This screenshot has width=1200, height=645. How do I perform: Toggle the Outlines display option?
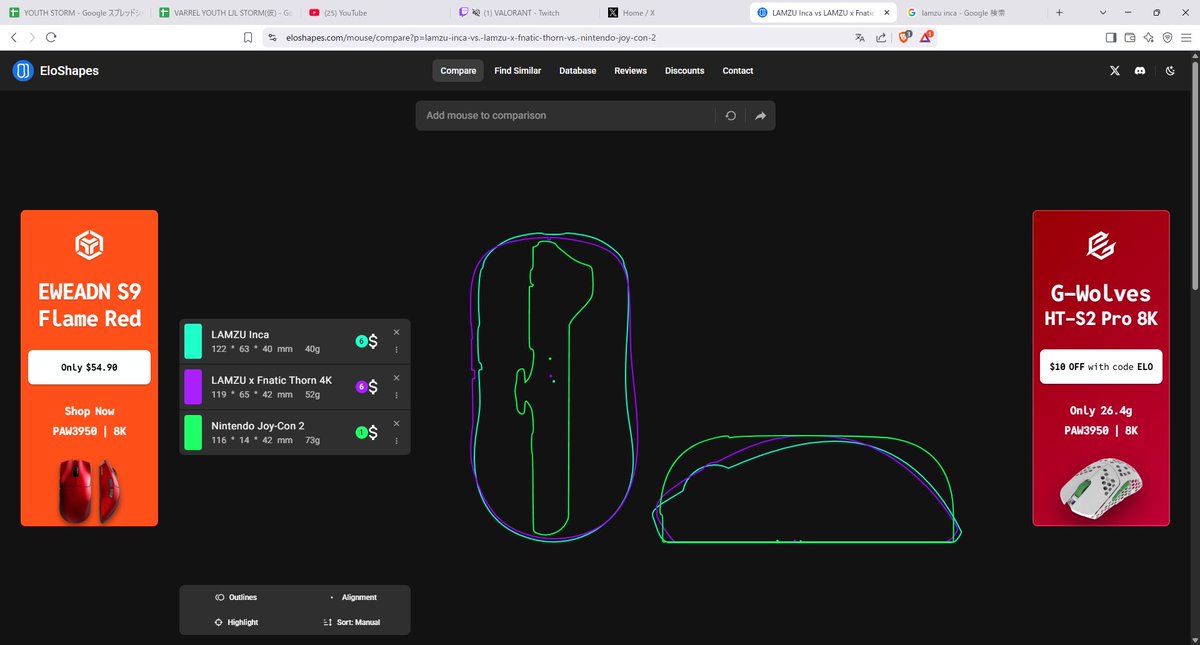coord(236,598)
